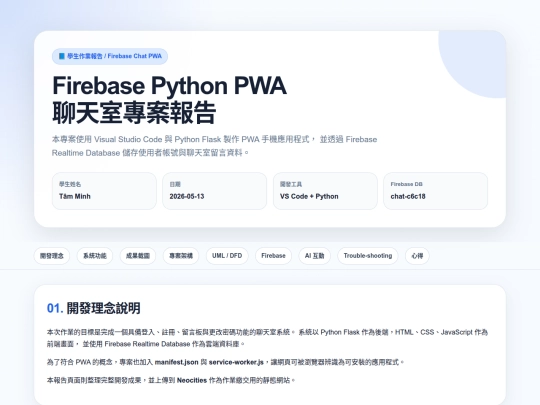This screenshot has width=540, height=405.
Task: Click the Firebase DB card label
Action: click(x=406, y=184)
